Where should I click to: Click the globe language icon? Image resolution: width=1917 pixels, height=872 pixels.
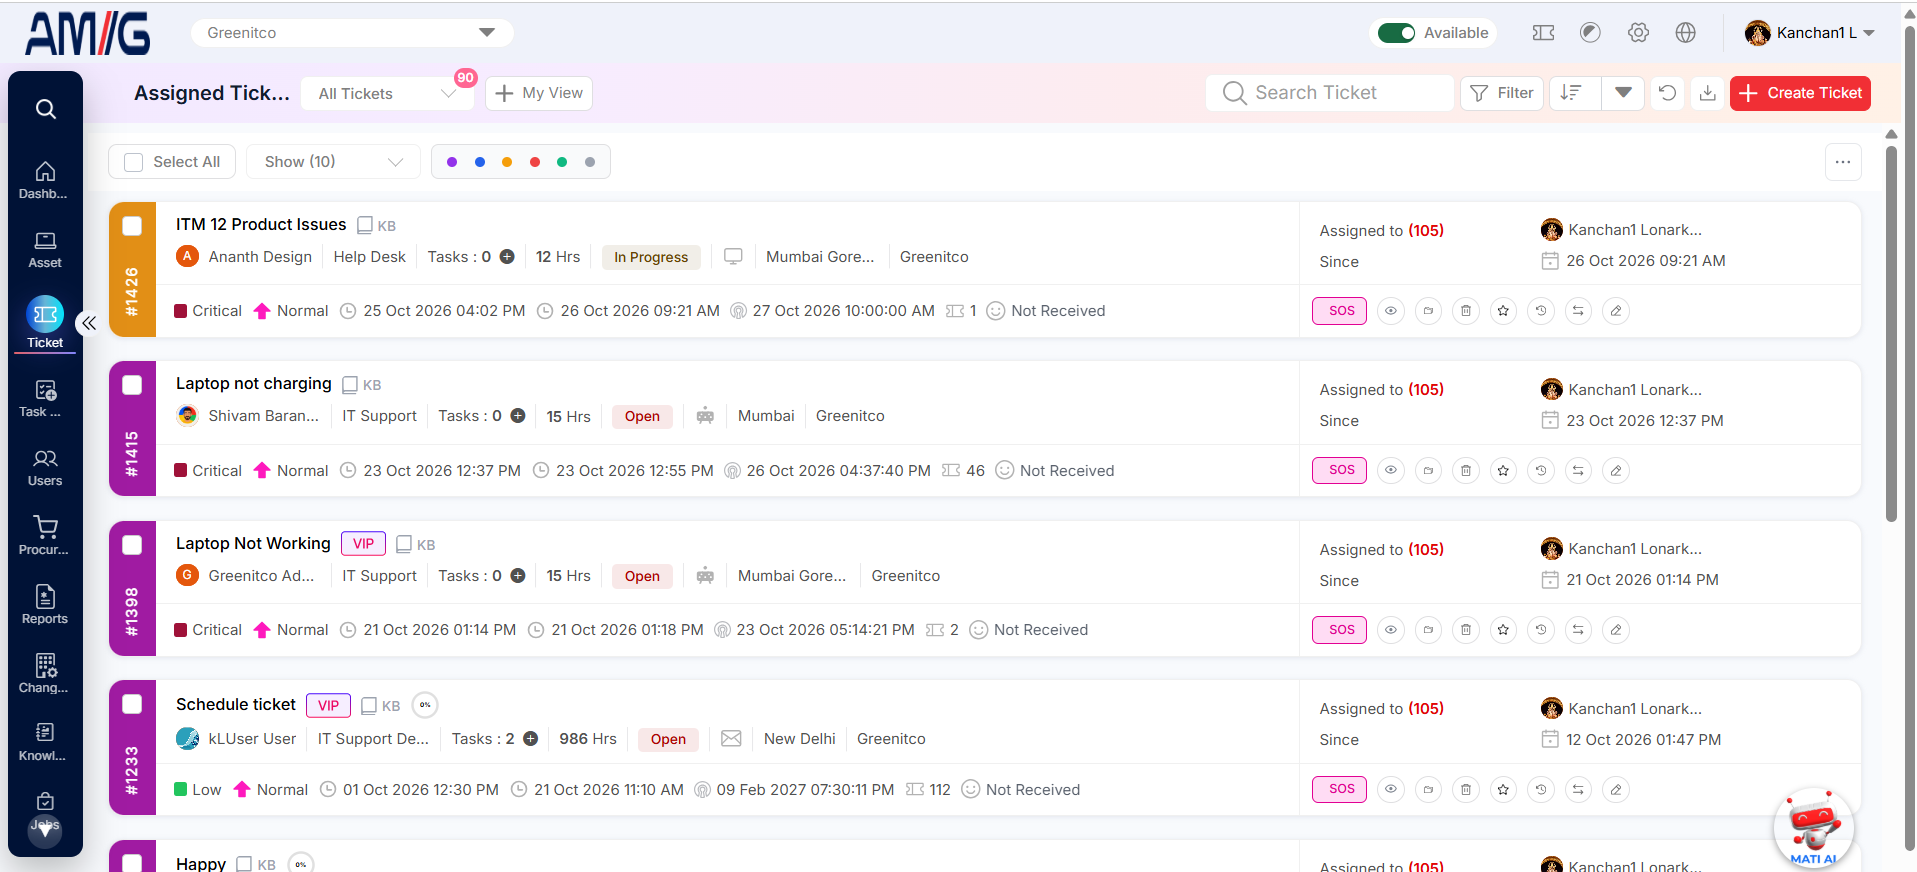[1686, 33]
